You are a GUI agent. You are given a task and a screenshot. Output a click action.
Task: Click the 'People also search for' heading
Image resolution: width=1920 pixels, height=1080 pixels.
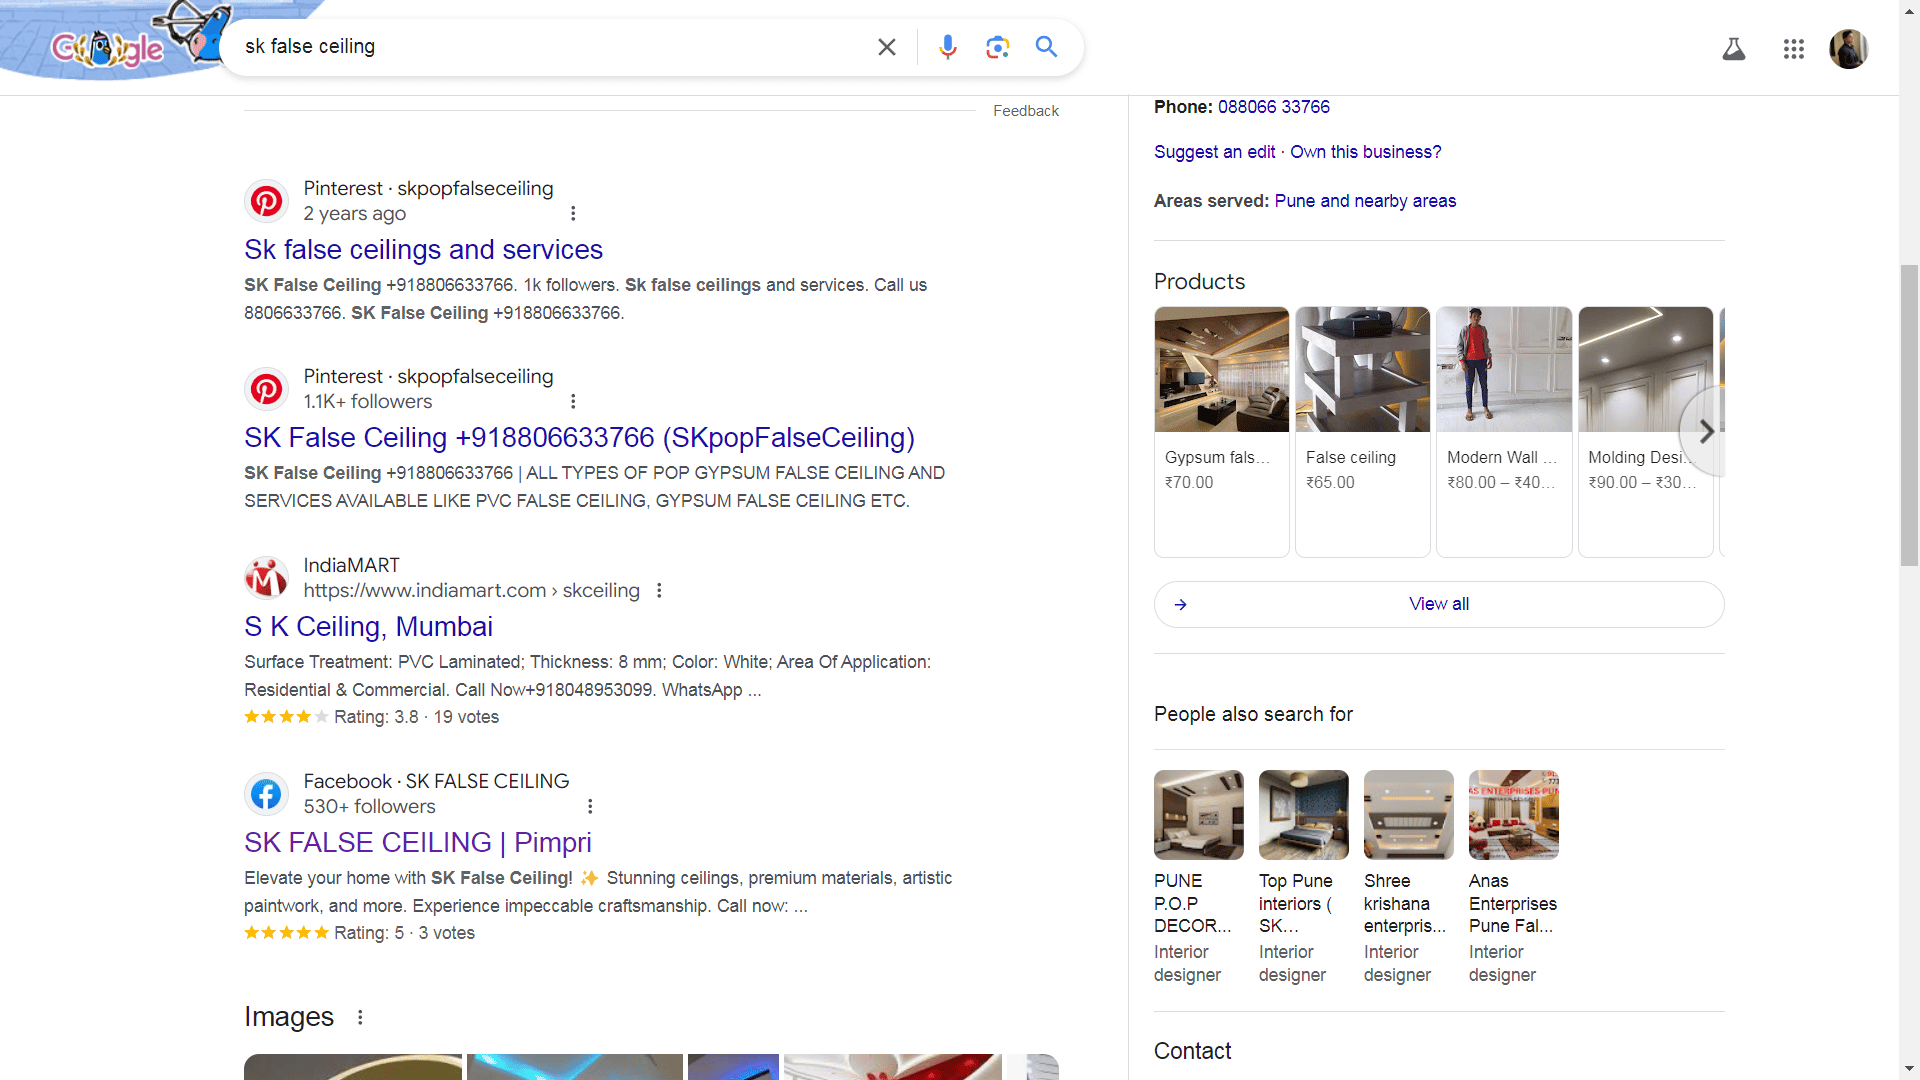click(1253, 714)
